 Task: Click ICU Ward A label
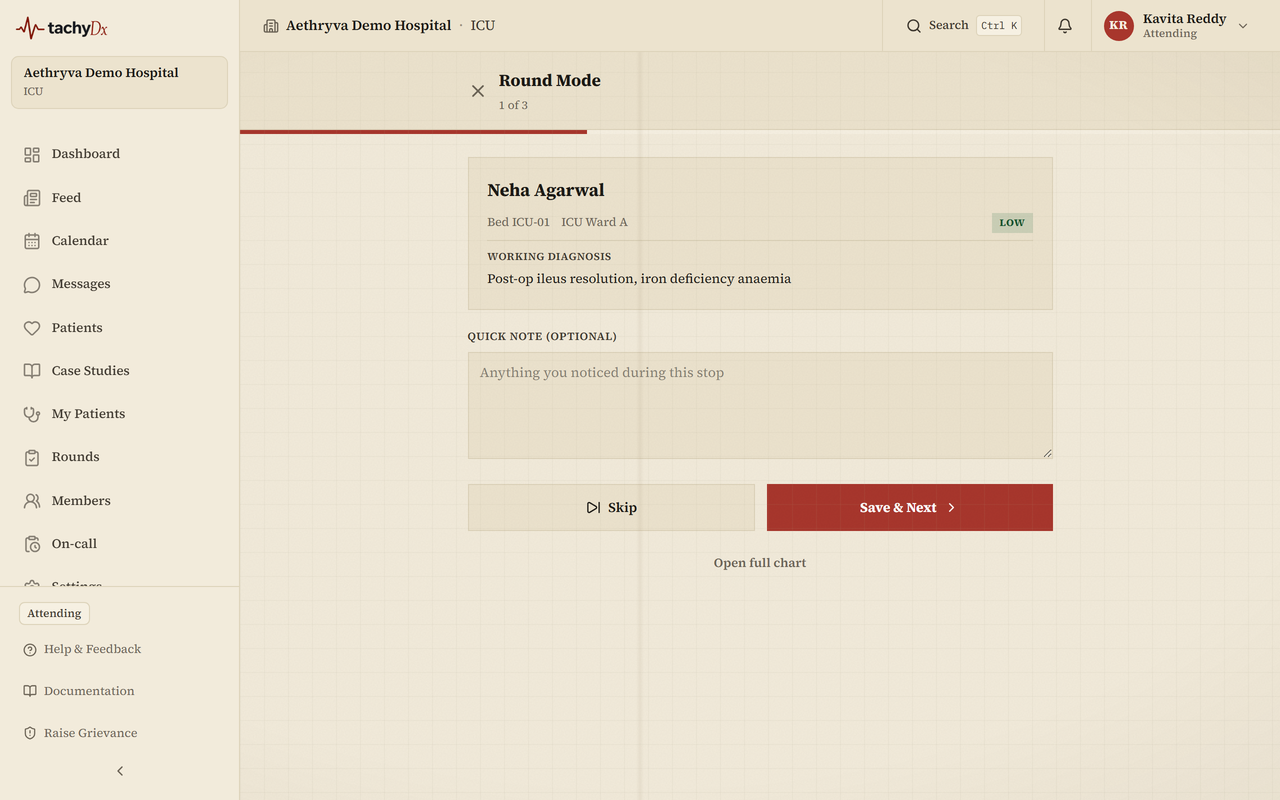[x=594, y=222]
